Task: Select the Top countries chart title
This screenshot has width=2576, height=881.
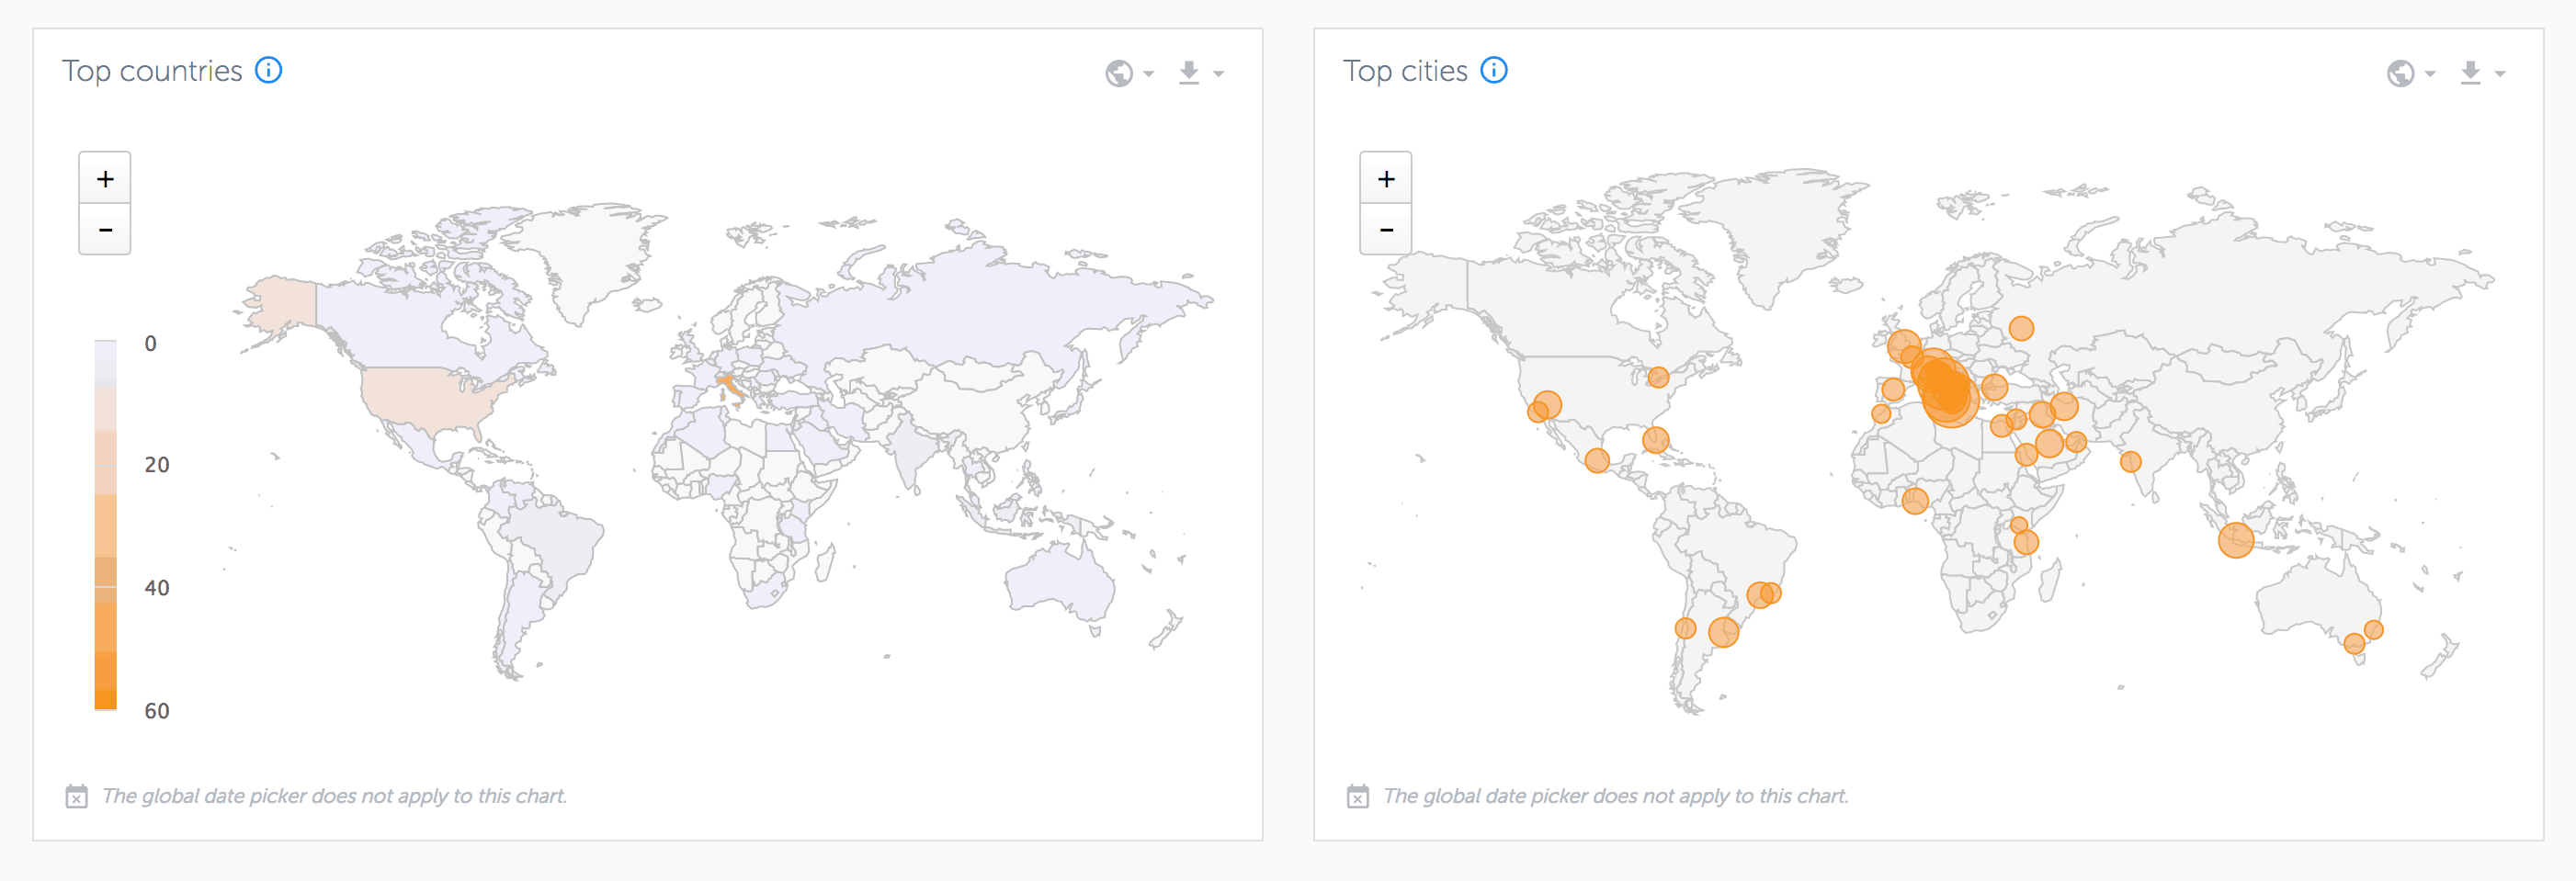Action: [152, 70]
